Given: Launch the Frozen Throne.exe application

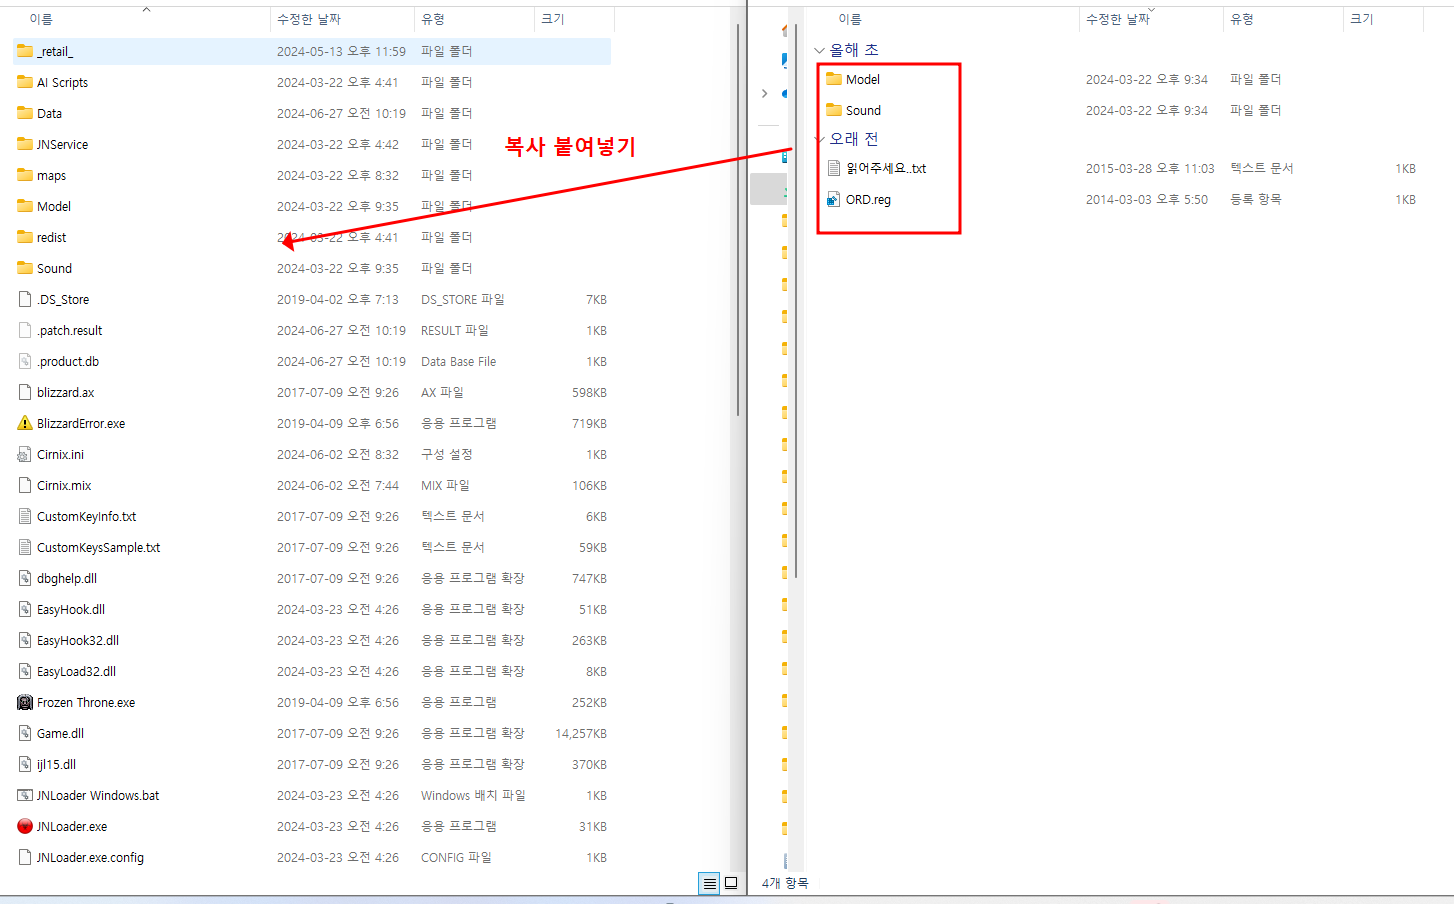Looking at the screenshot, I should coord(85,702).
